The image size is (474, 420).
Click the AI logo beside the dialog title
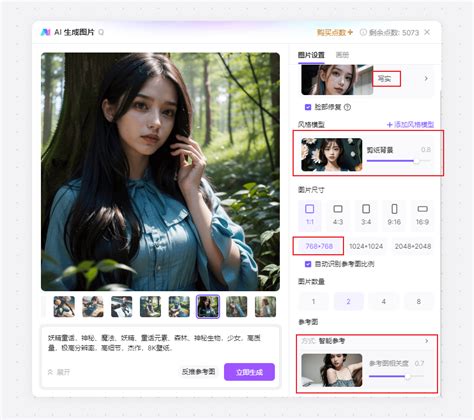[45, 32]
